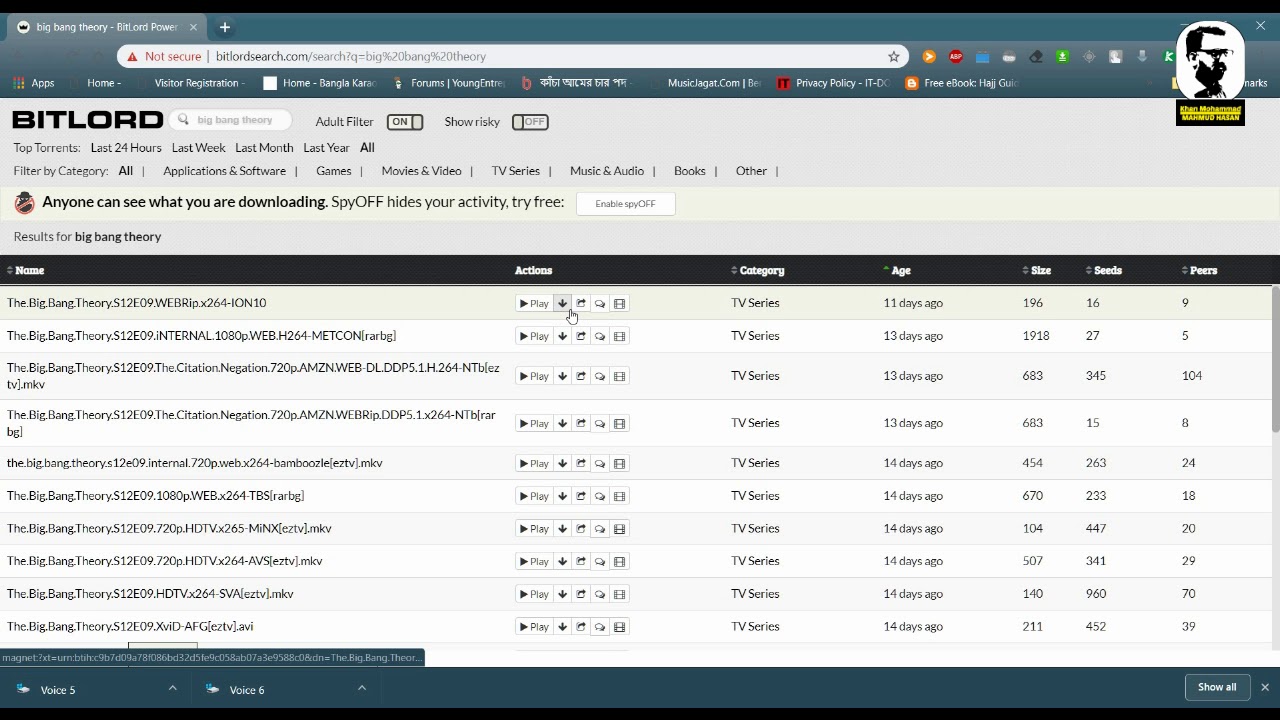
Task: Play the XviD-AFG[eztv].avi torrent
Action: click(534, 627)
